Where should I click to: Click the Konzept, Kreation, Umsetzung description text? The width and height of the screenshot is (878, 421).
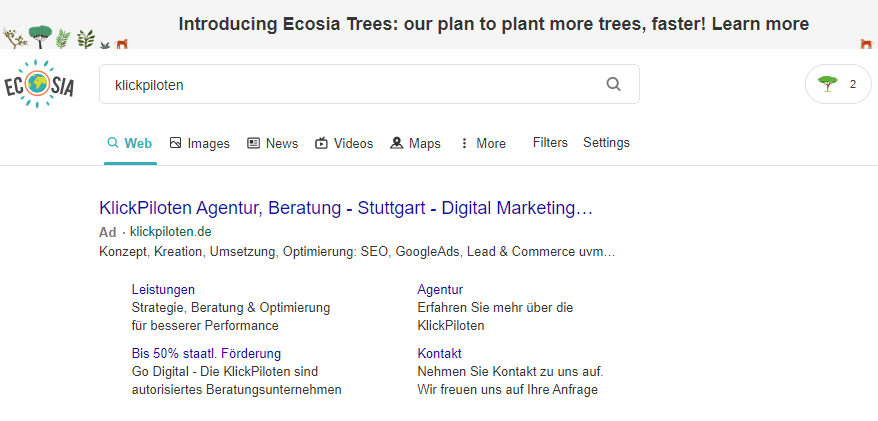coord(357,252)
